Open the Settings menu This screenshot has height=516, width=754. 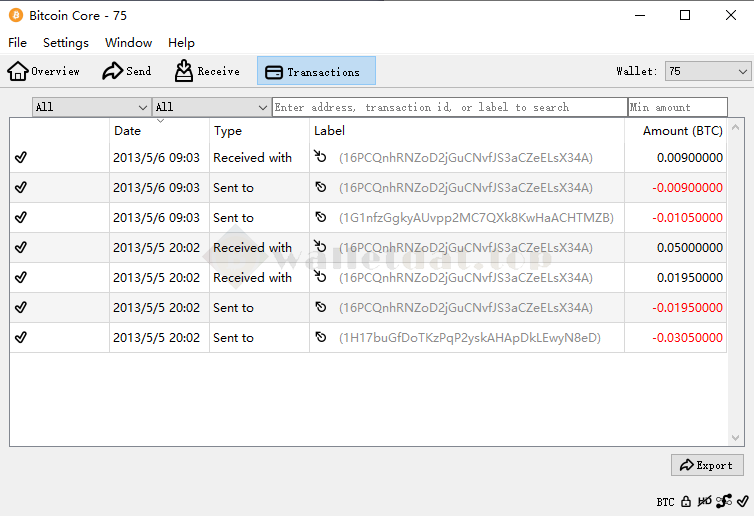pos(66,43)
